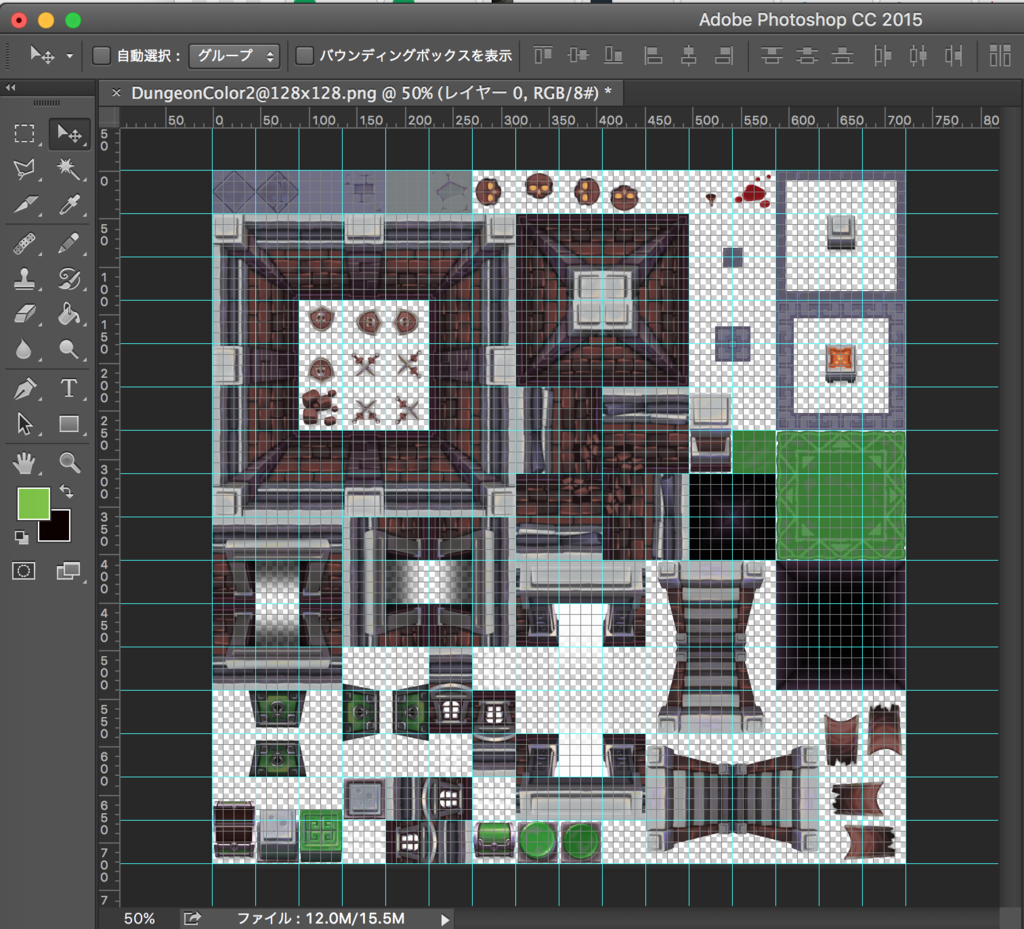Viewport: 1024px width, 929px height.
Task: Align bottom edges of layers
Action: click(x=613, y=55)
